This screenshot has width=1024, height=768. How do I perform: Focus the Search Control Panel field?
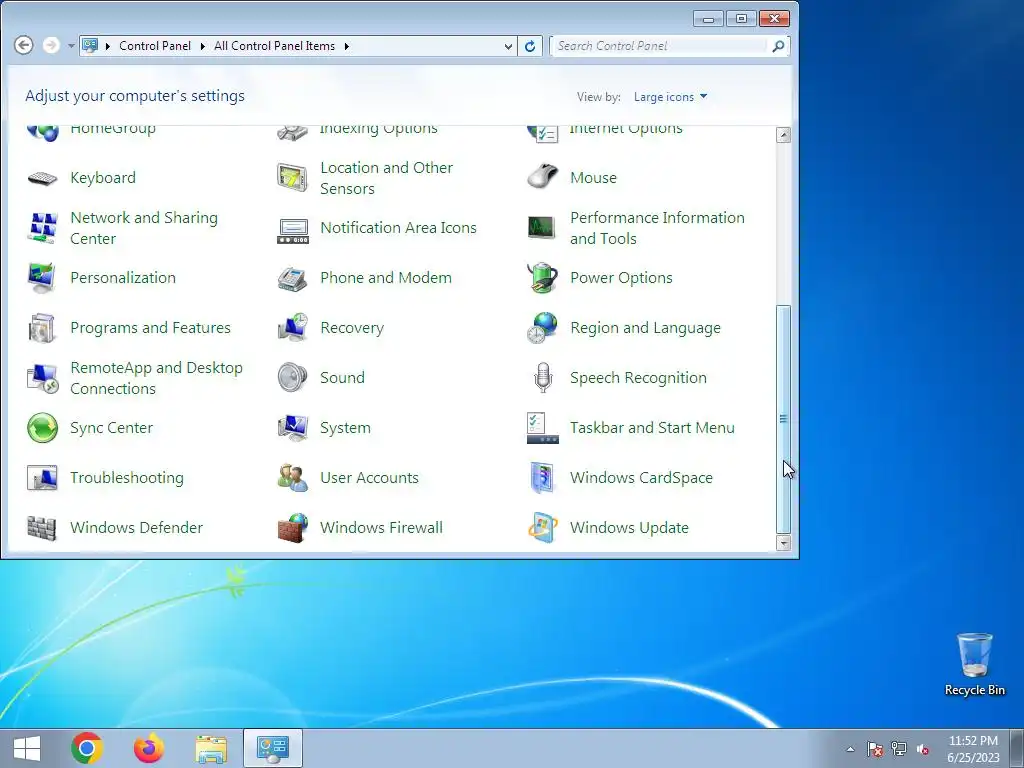pos(660,46)
